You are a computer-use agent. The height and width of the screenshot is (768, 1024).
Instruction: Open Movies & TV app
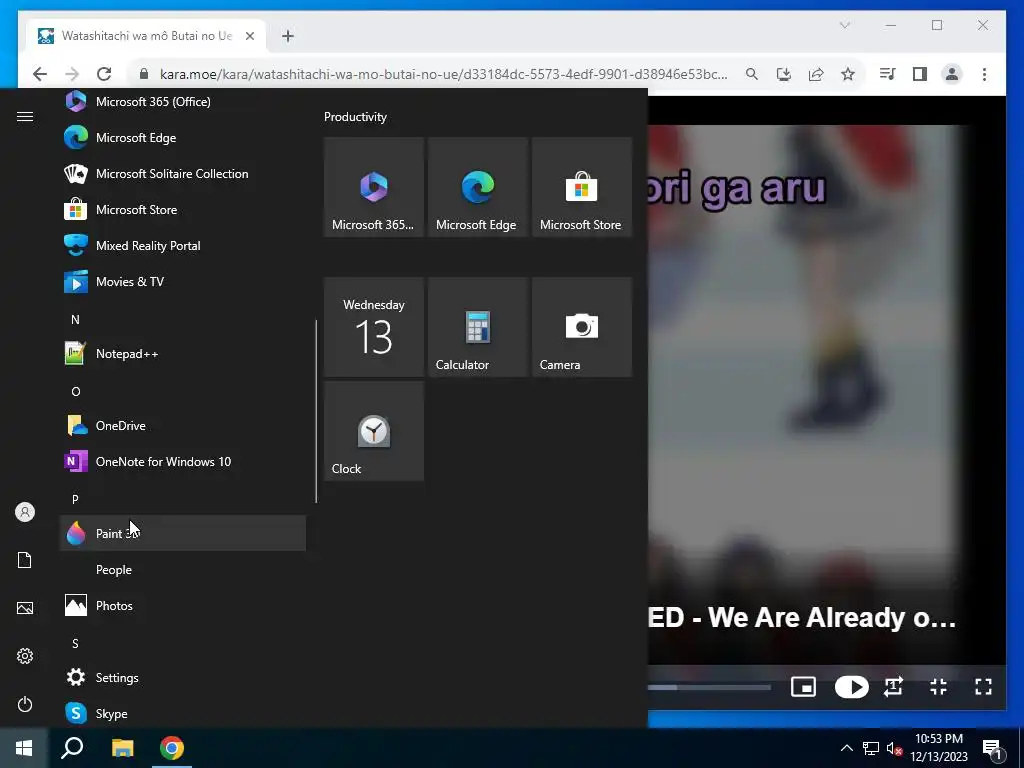tap(183, 281)
